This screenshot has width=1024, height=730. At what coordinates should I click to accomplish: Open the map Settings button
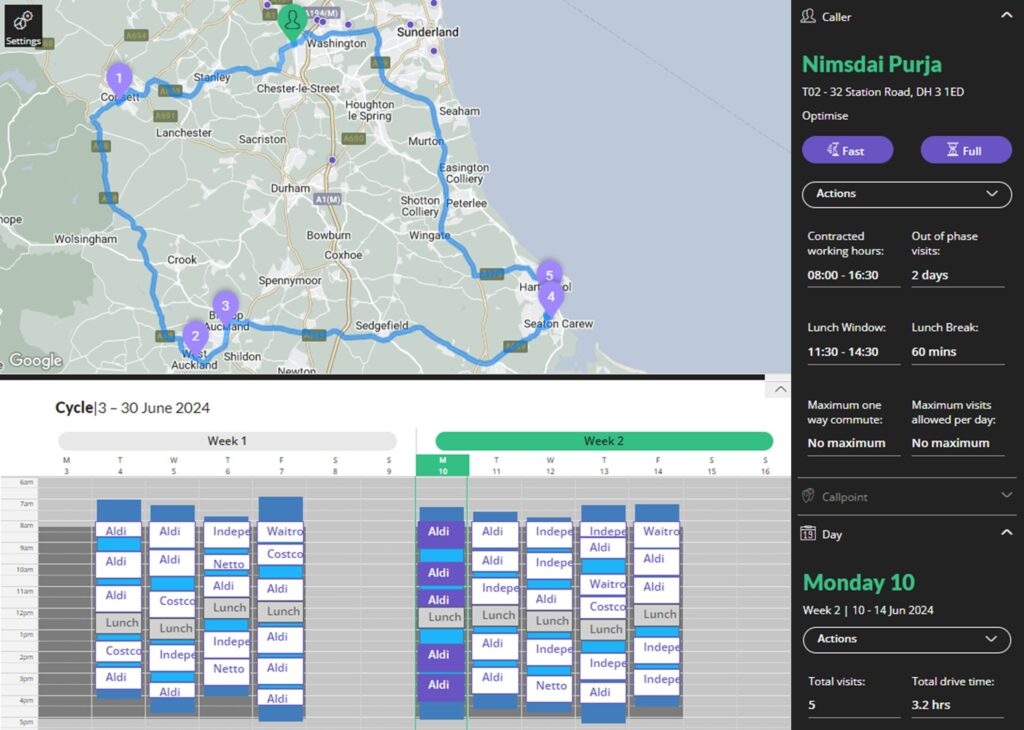24,26
